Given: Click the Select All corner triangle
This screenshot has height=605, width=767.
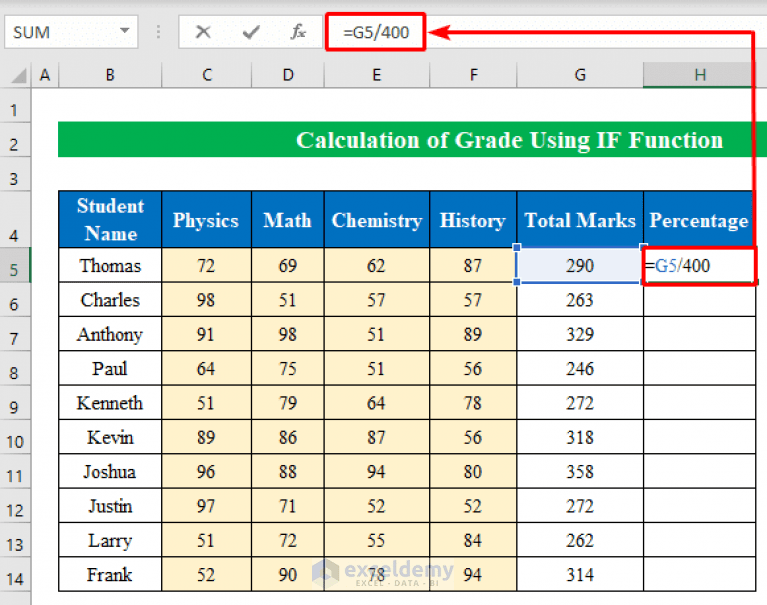Looking at the screenshot, I should pyautogui.click(x=17, y=75).
